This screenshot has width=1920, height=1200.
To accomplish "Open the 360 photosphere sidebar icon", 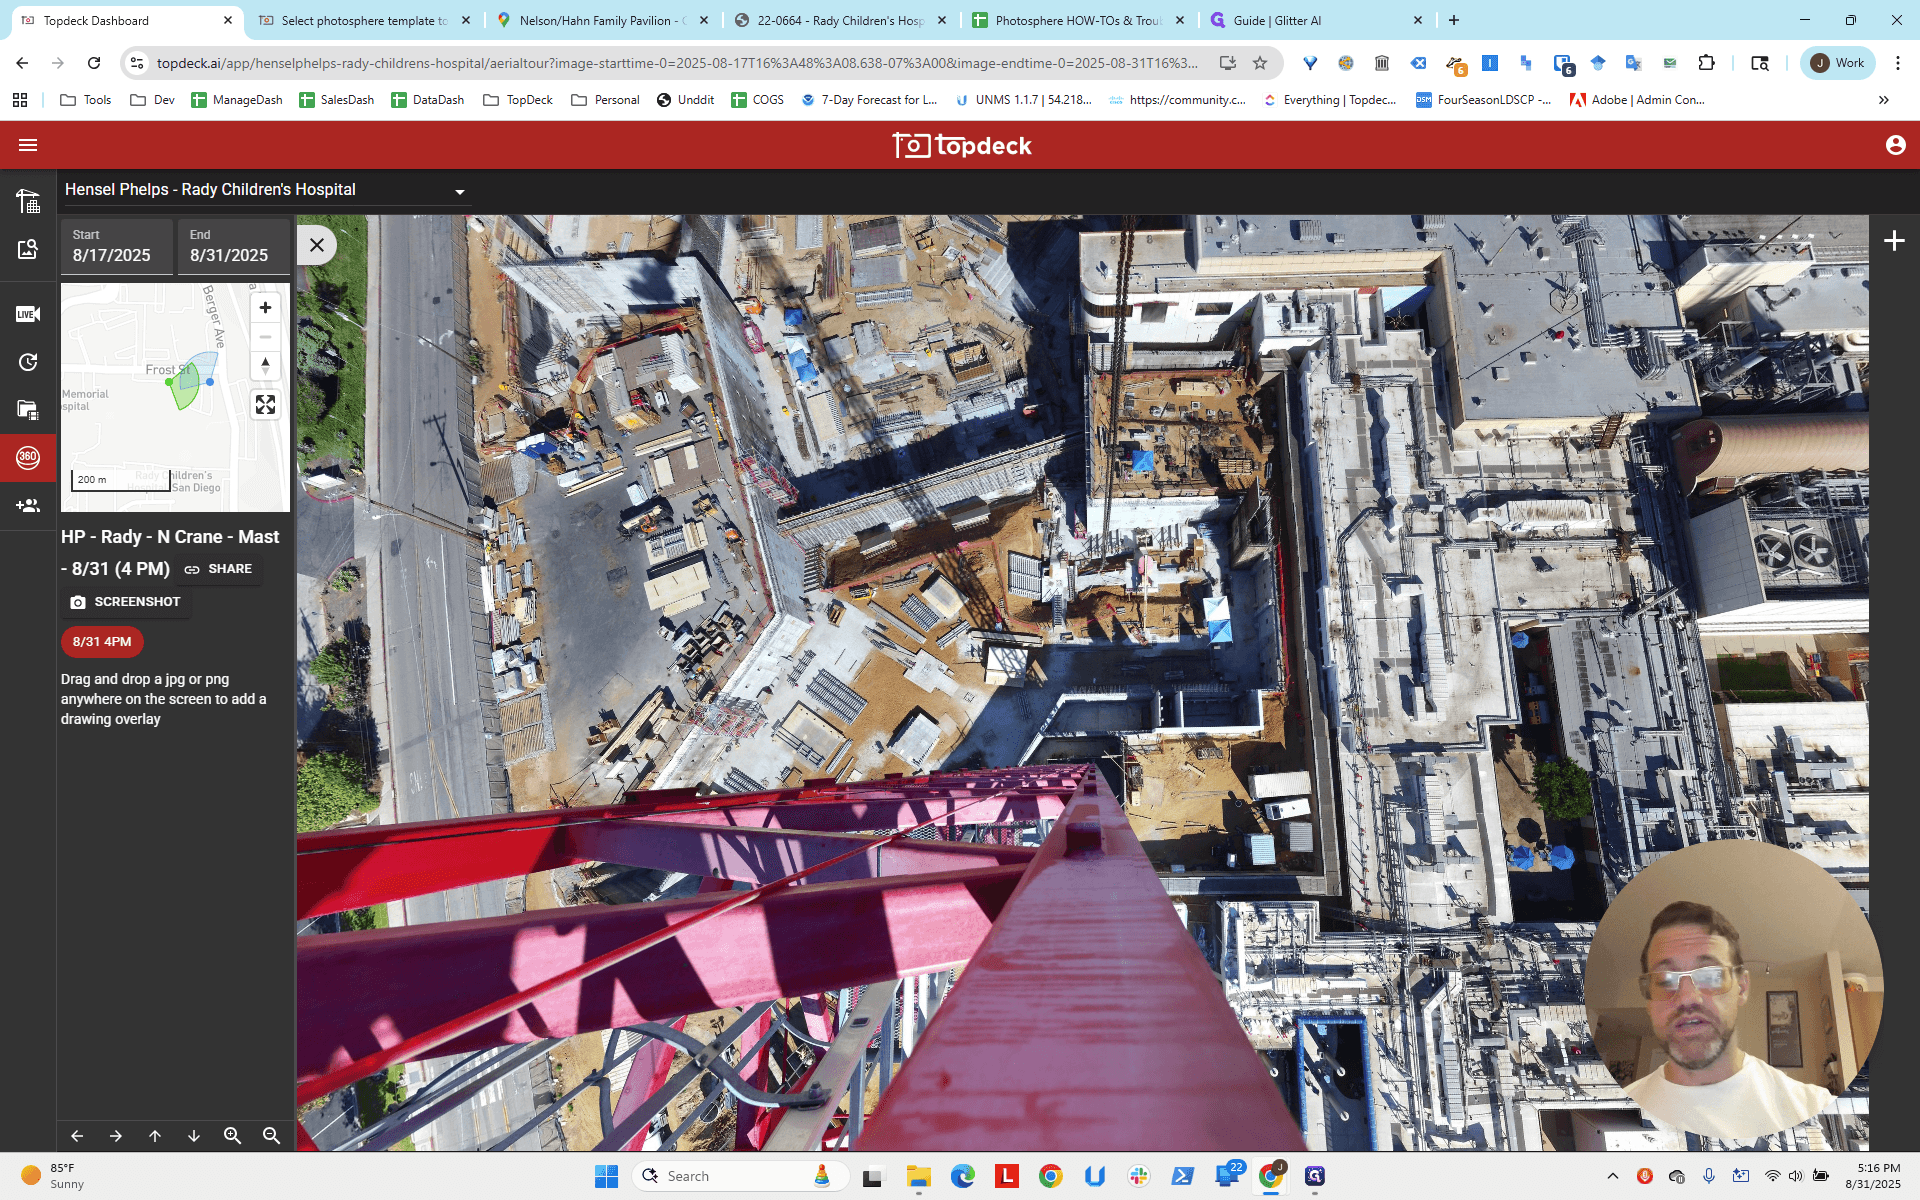I will click(28, 457).
